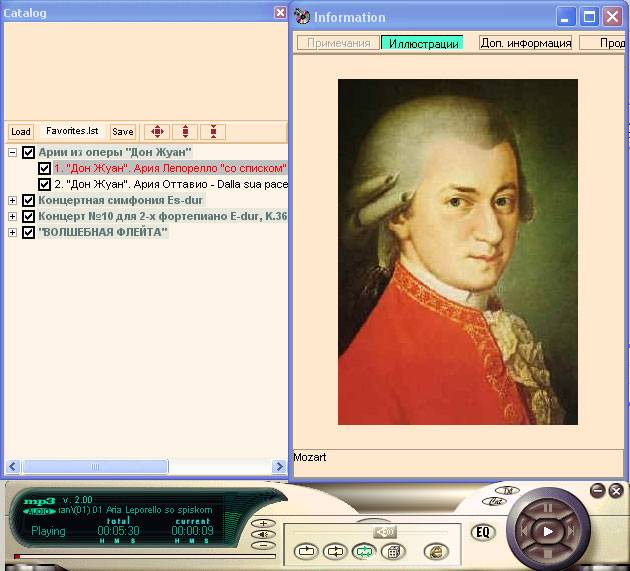Screen dimensions: 630x571
Task: Click the Load button
Action: tap(20, 131)
